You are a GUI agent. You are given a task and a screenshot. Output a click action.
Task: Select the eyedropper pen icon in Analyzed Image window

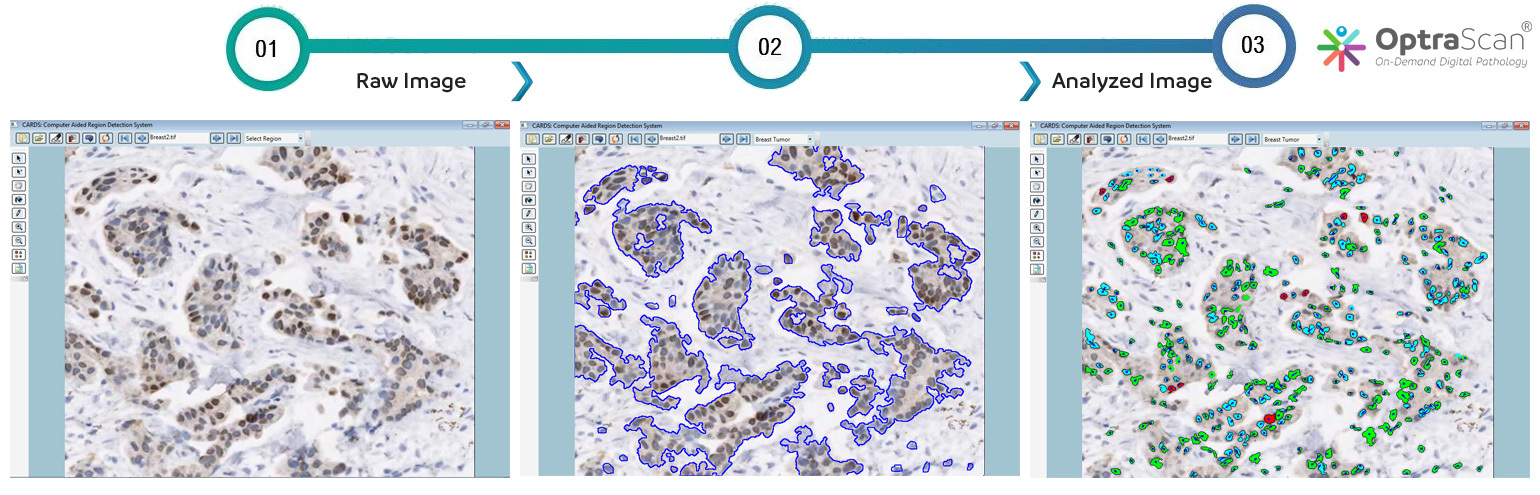(1074, 139)
